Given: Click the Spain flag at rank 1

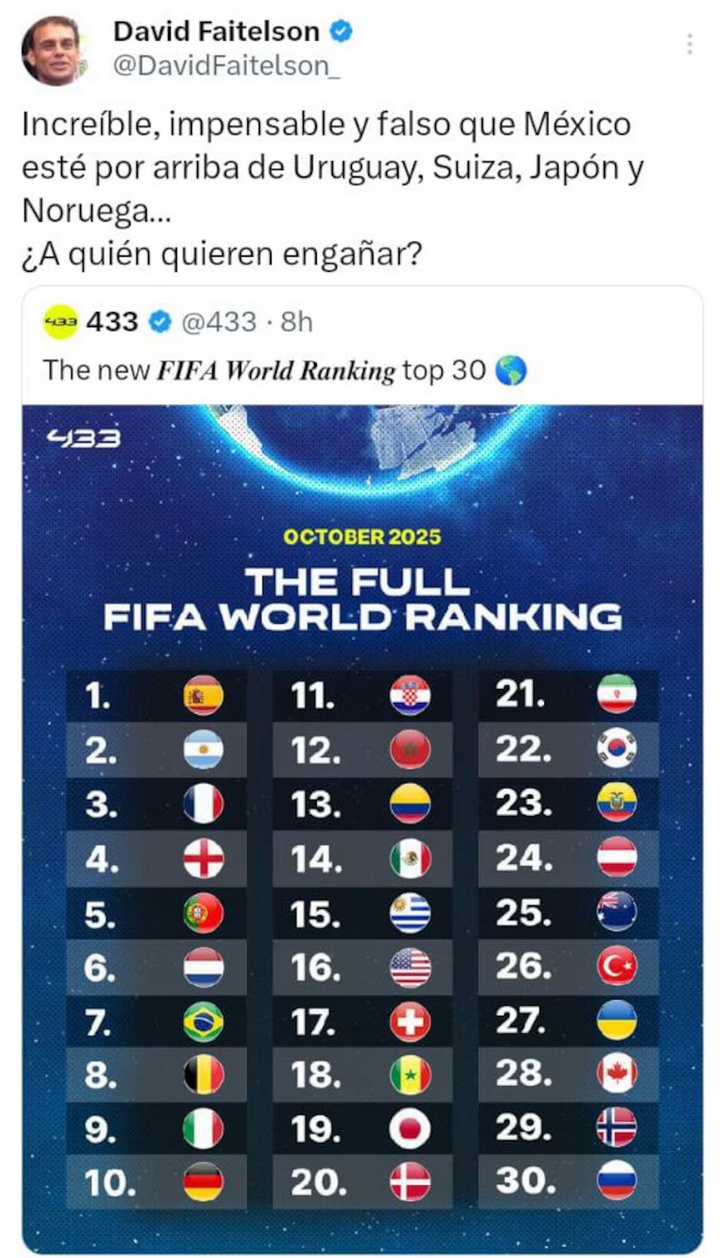Looking at the screenshot, I should pyautogui.click(x=204, y=695).
